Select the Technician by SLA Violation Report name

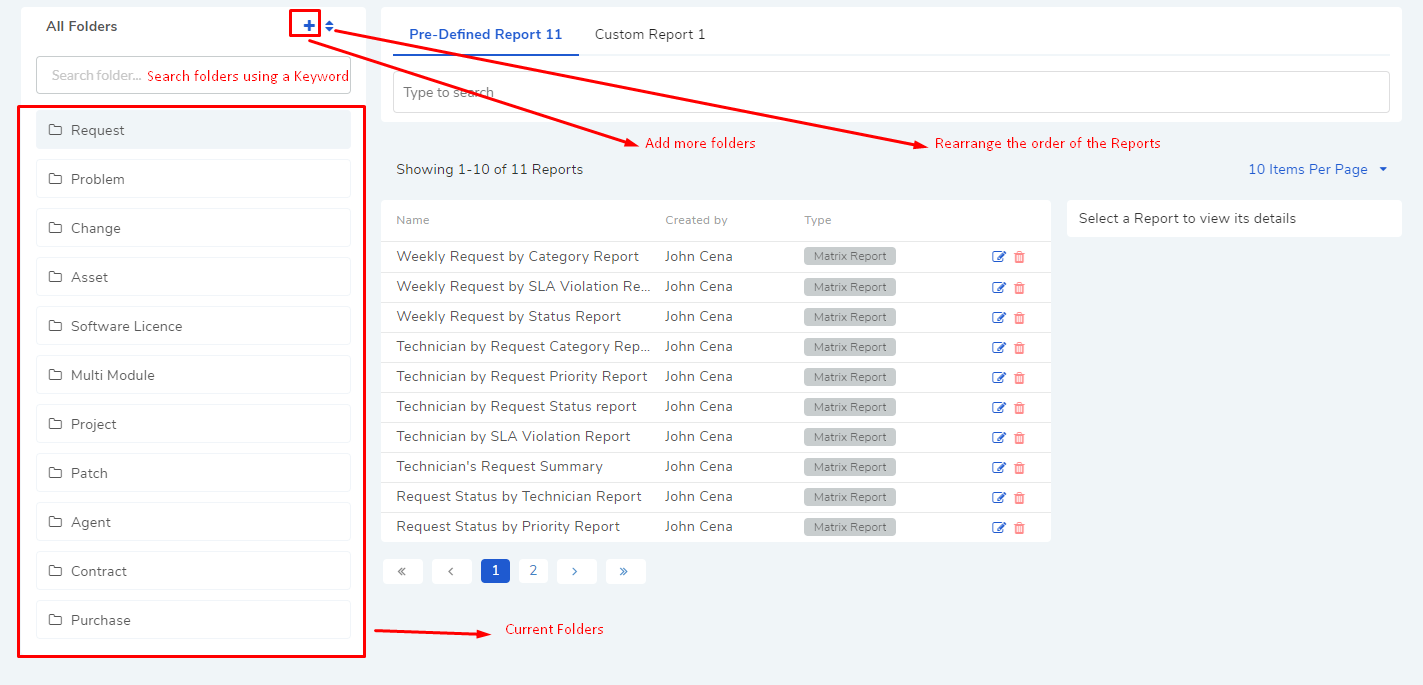513,436
